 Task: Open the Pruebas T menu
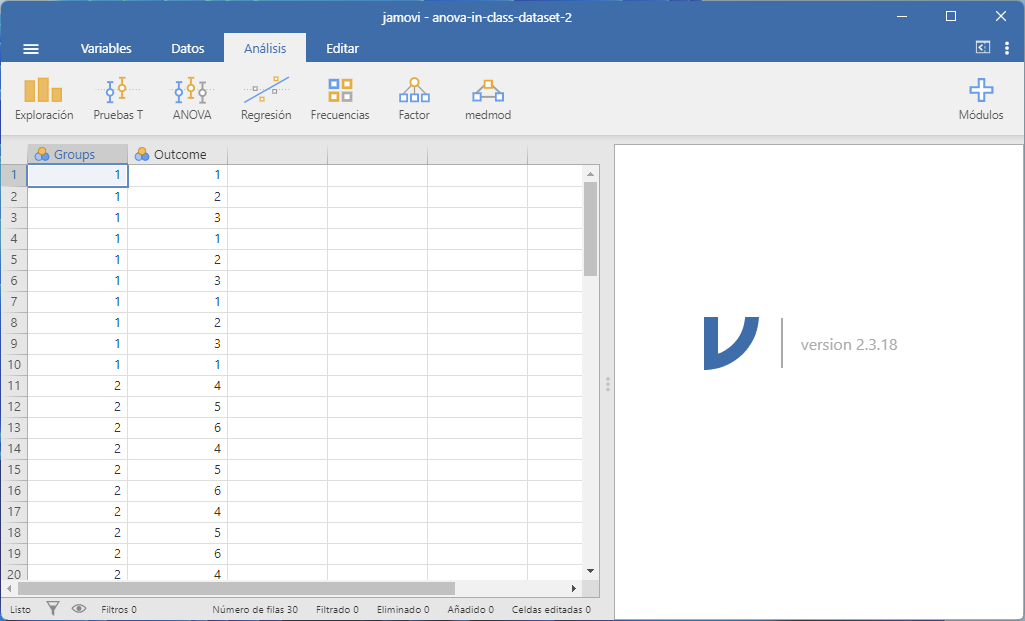(x=118, y=99)
